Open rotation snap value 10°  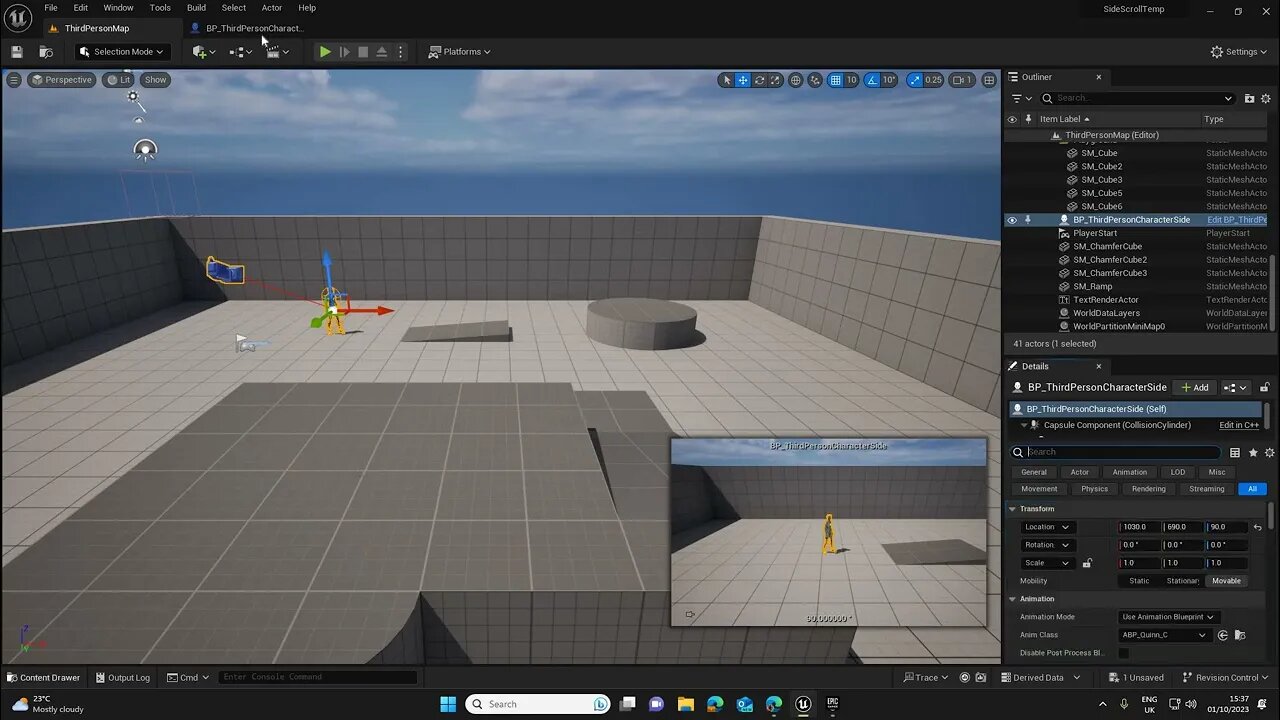click(x=889, y=80)
